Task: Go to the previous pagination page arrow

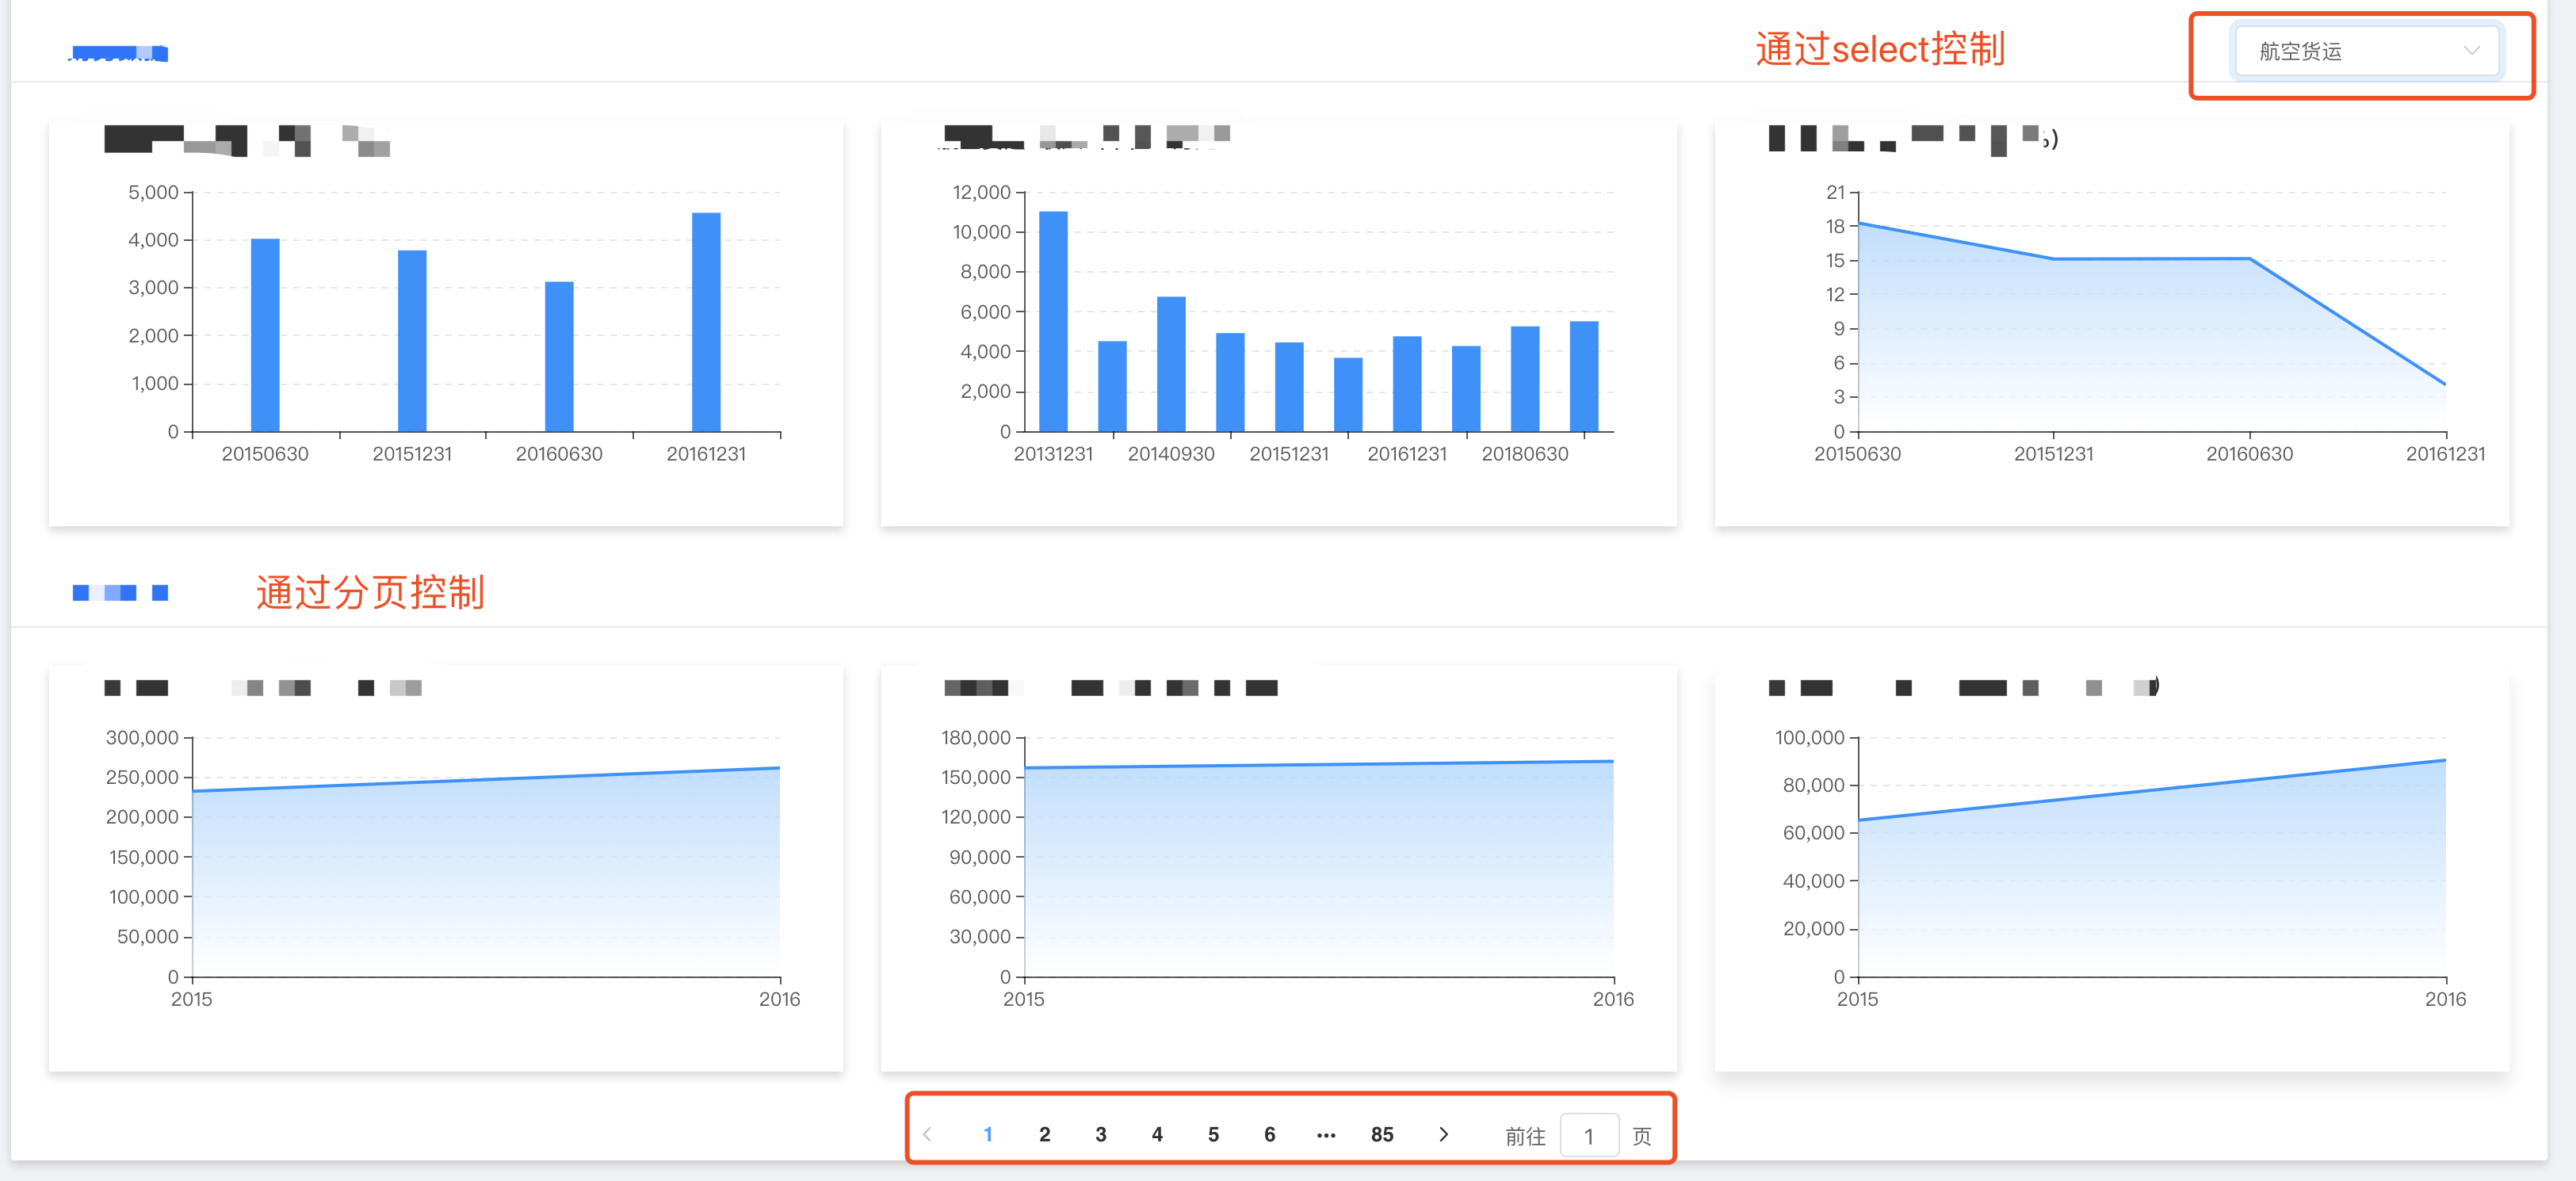Action: (x=928, y=1134)
